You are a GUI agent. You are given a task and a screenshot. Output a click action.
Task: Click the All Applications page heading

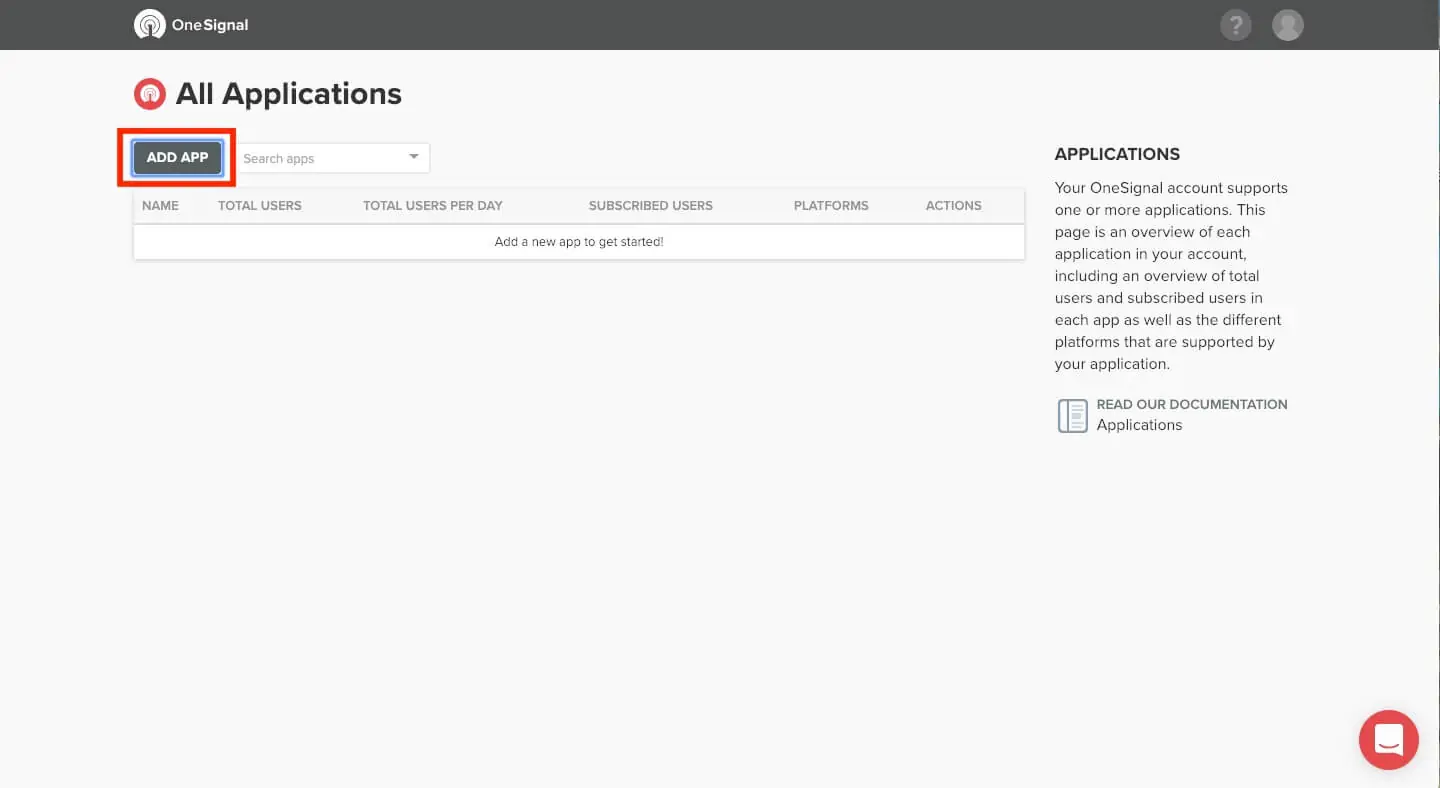click(x=289, y=94)
